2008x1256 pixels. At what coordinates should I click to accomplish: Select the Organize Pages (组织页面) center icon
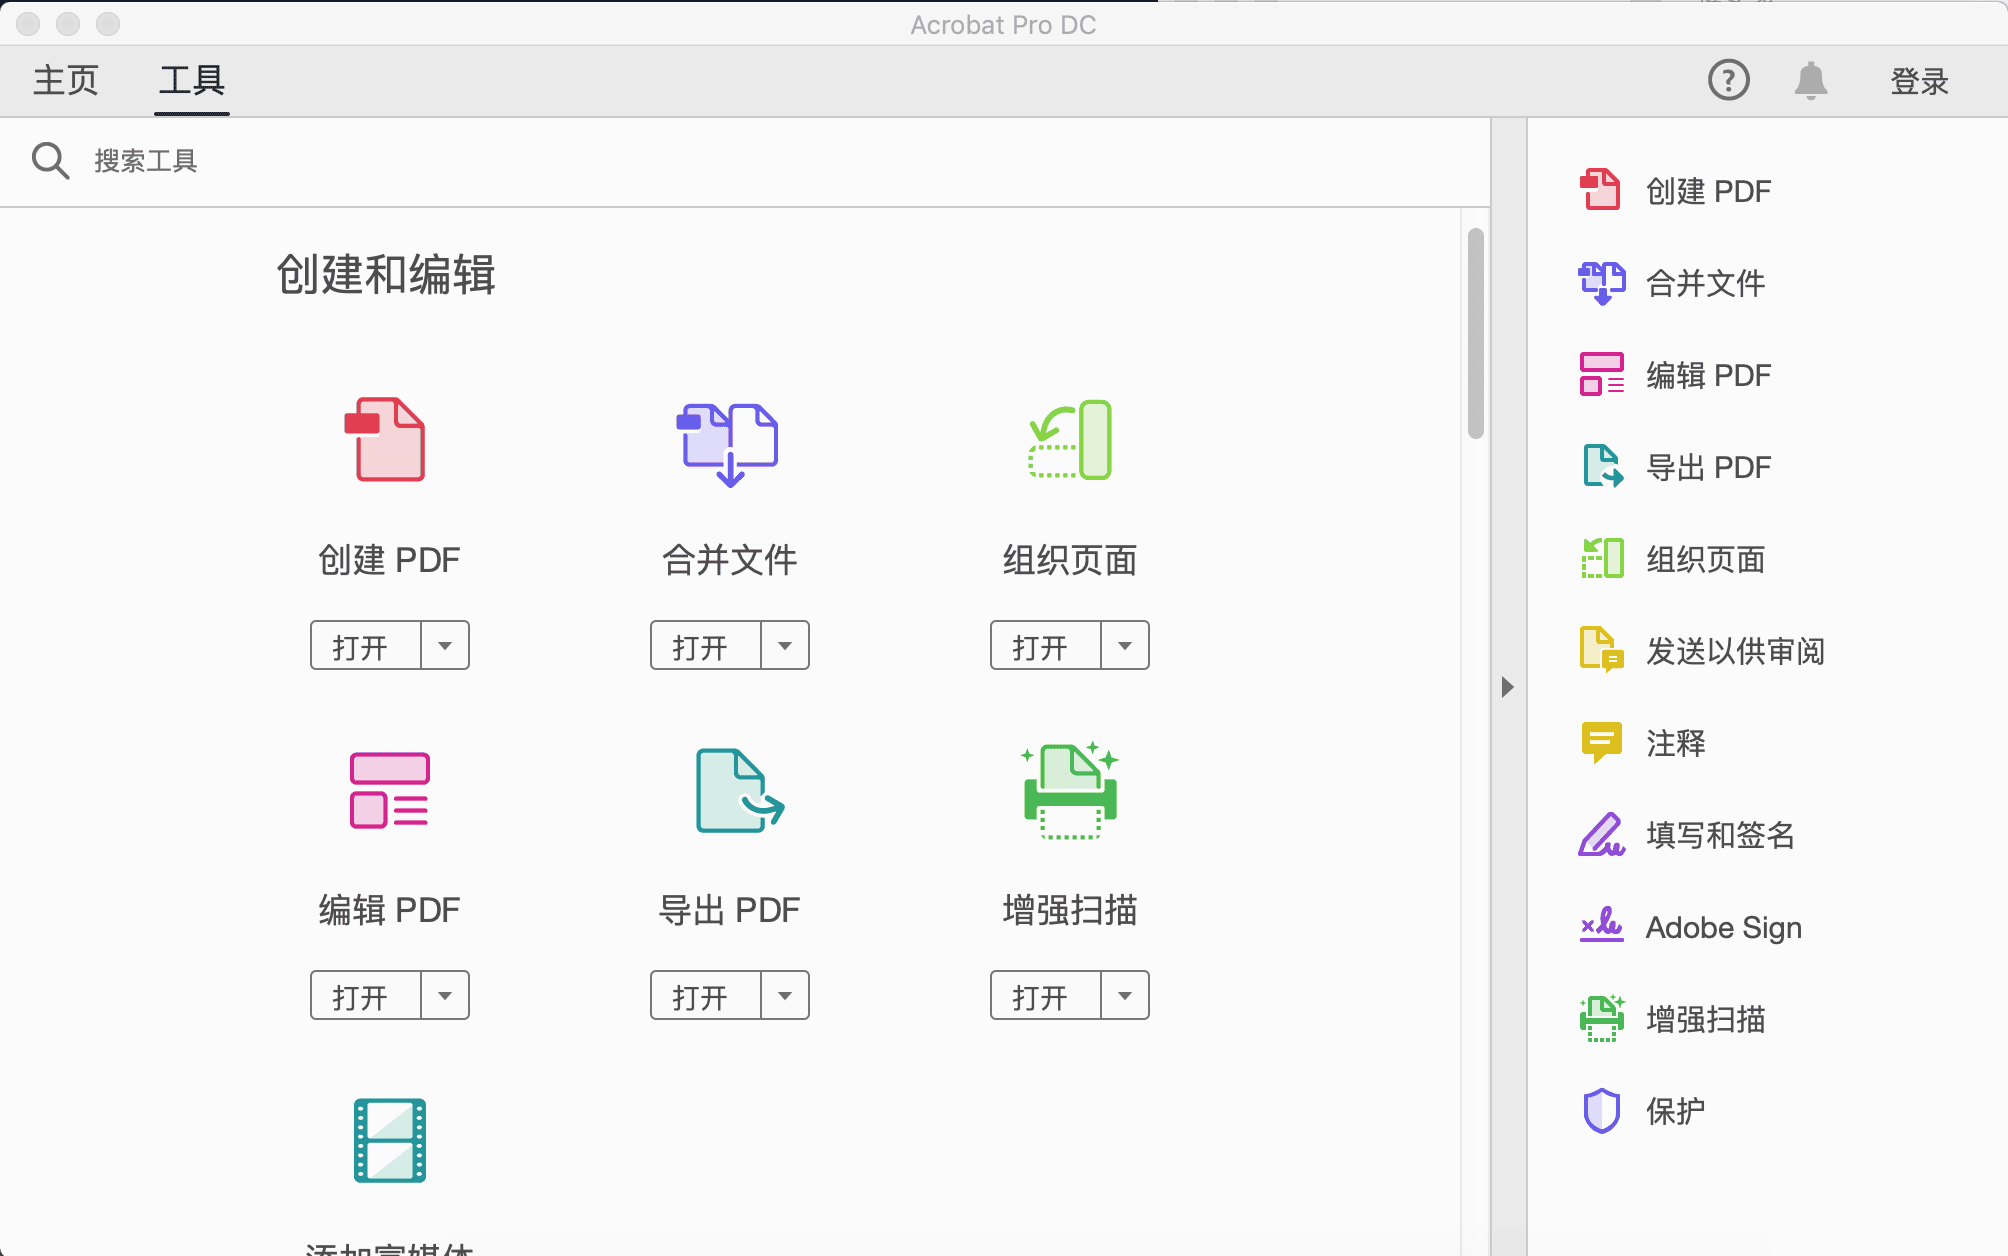(1070, 440)
